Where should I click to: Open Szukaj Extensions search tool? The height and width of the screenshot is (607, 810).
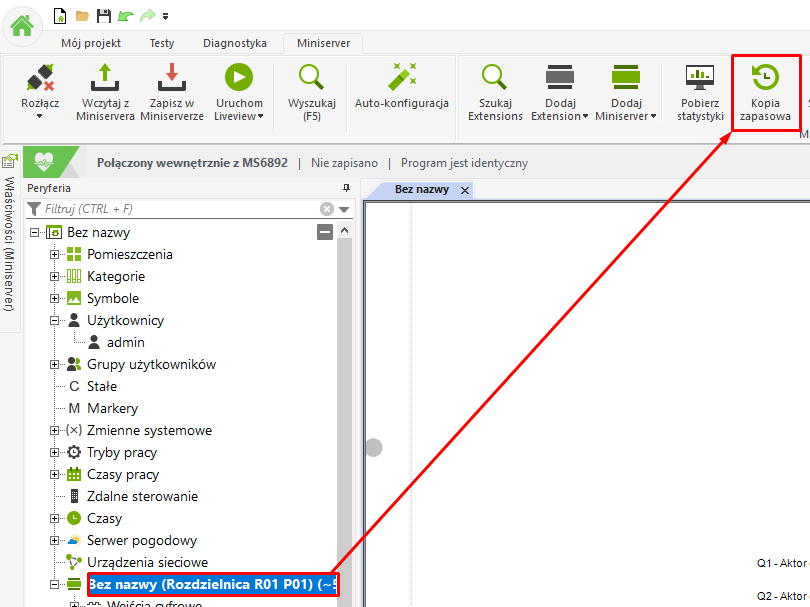point(495,80)
